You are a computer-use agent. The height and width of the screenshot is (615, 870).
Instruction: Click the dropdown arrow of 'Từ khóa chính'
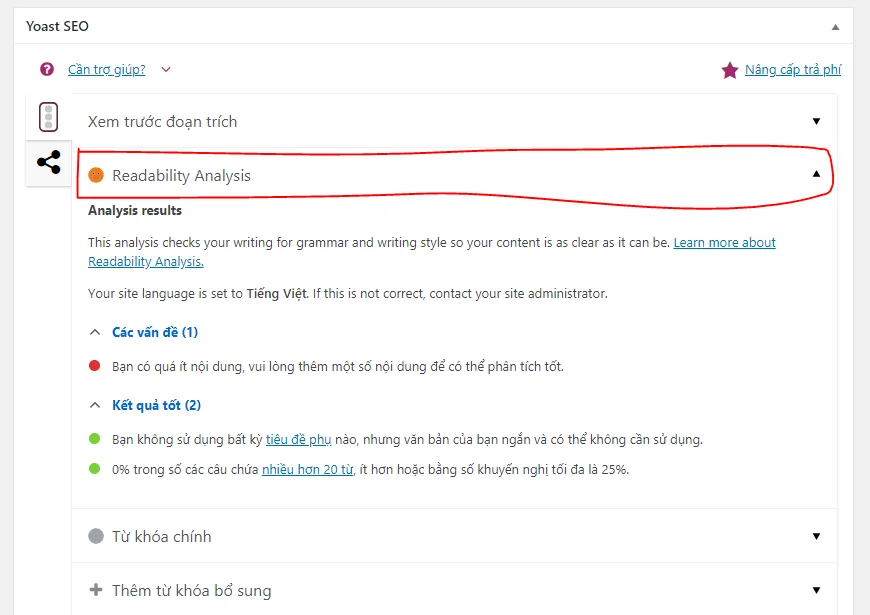tap(816, 536)
